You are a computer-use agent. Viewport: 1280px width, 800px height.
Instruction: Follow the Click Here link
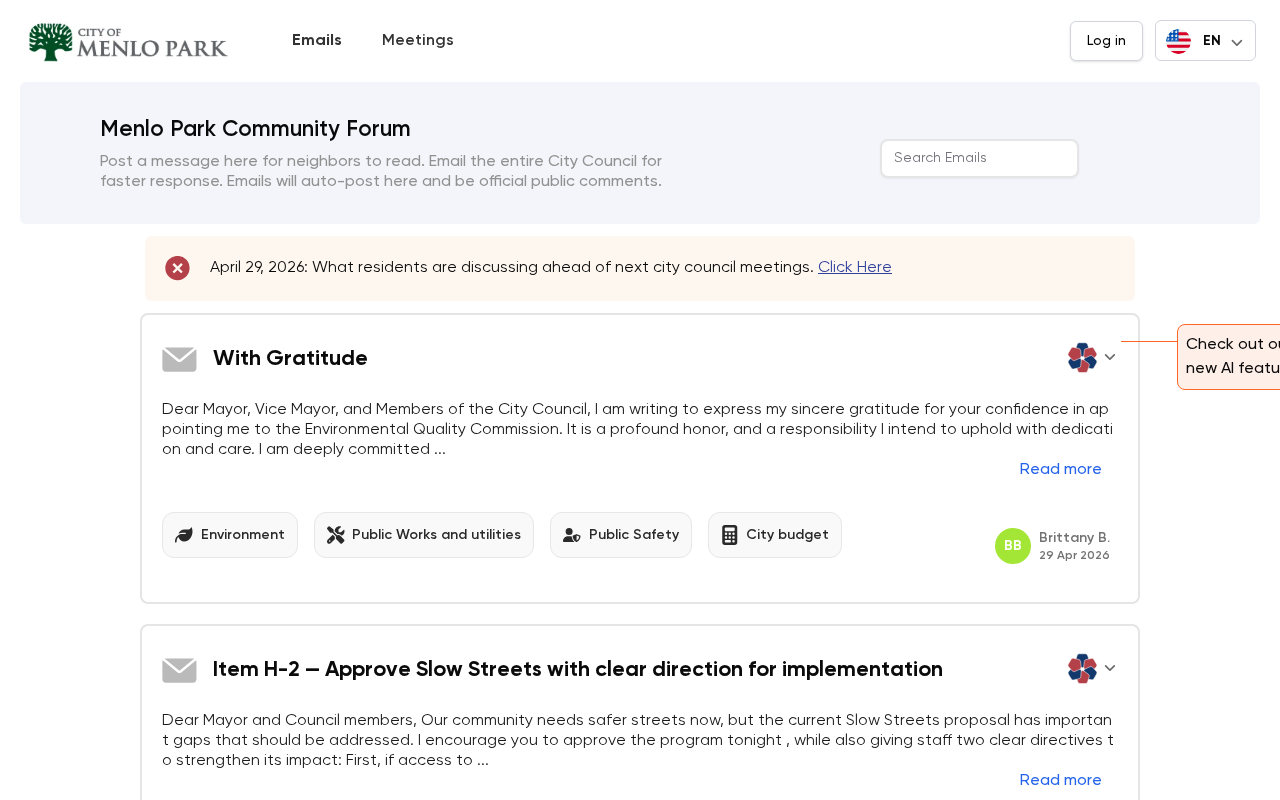coord(855,268)
